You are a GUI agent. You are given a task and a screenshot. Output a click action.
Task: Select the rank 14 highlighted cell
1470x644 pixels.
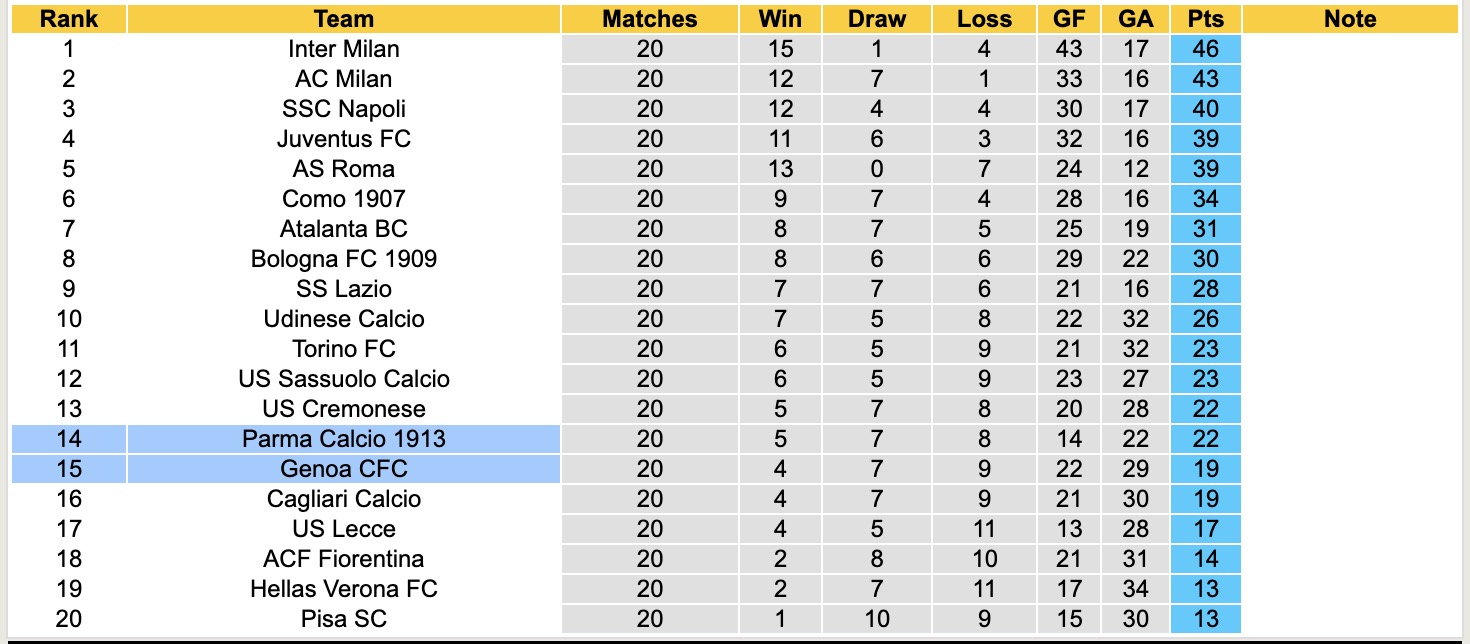(x=69, y=439)
